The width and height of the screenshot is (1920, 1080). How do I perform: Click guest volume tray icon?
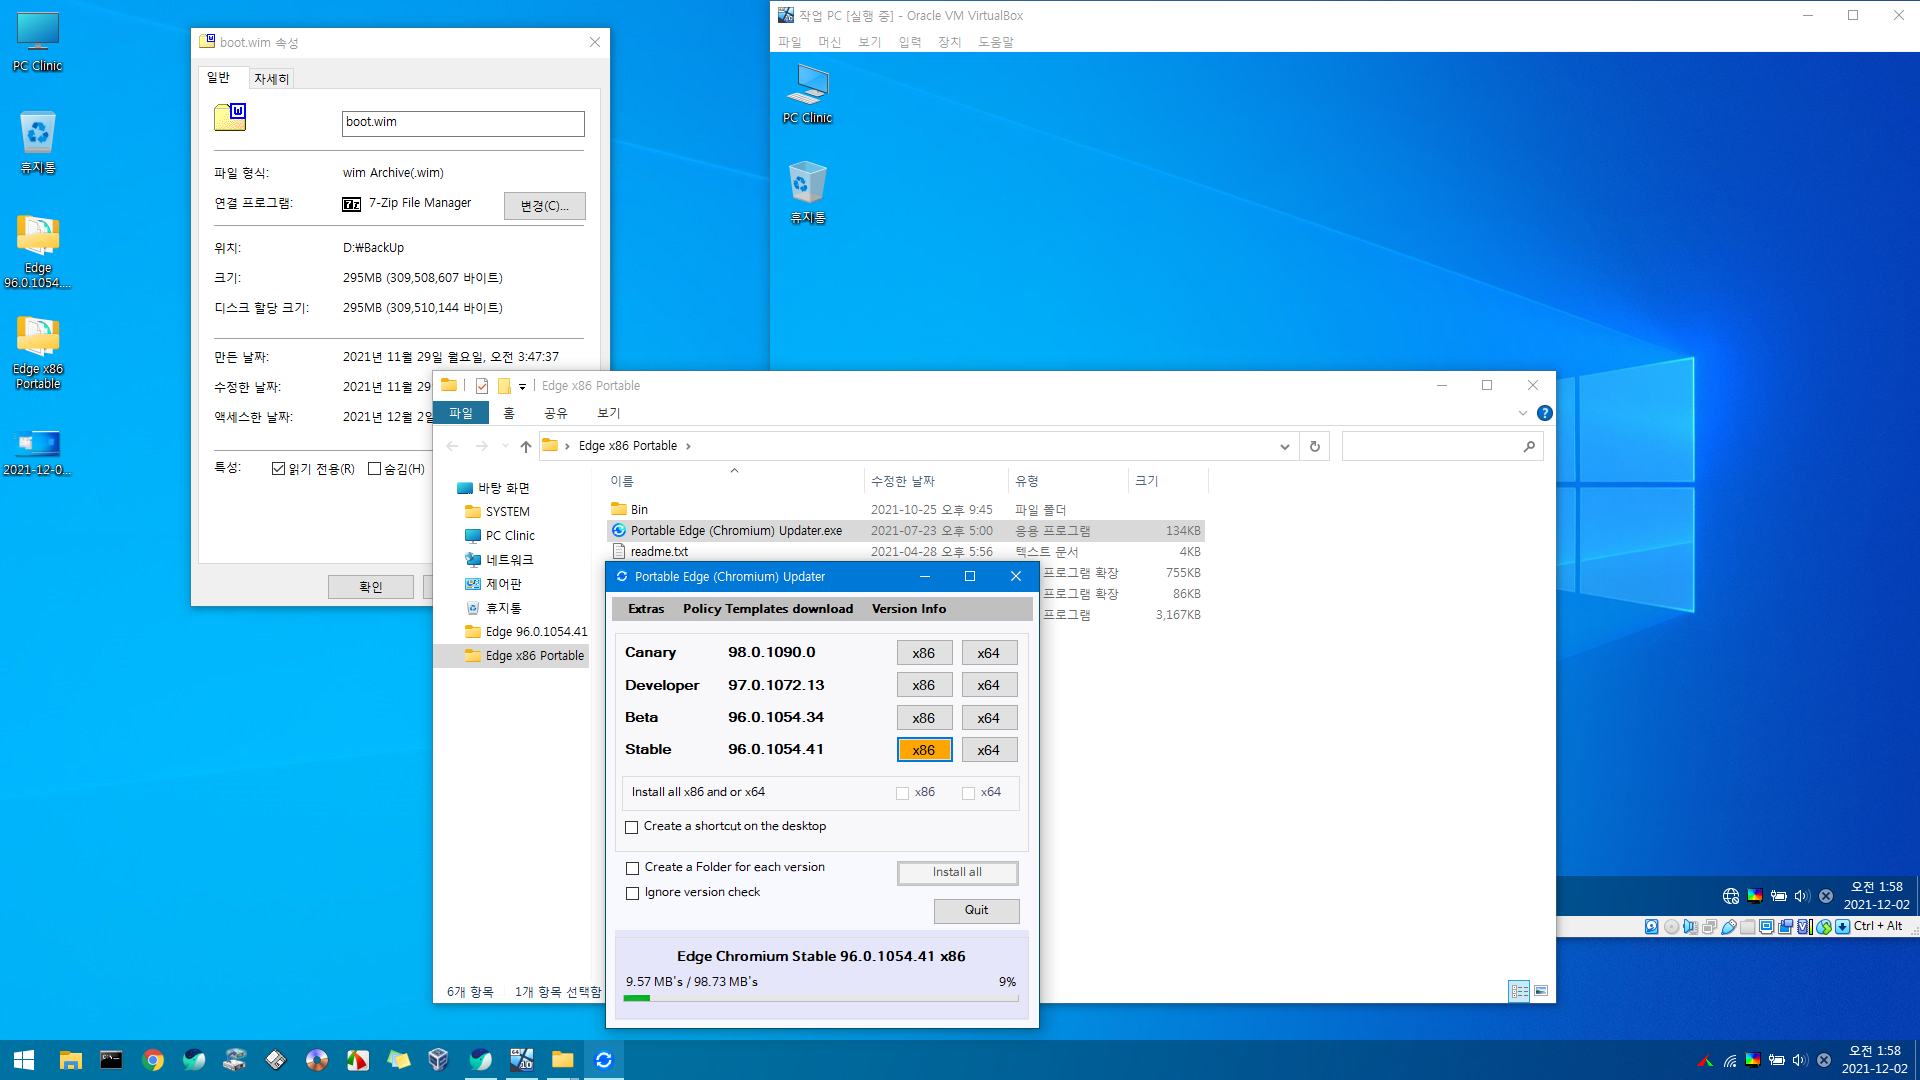1802,896
